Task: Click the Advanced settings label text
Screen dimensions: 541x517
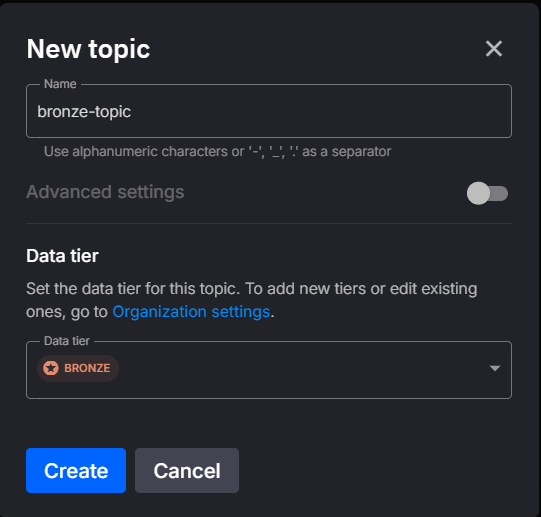Action: coord(105,192)
